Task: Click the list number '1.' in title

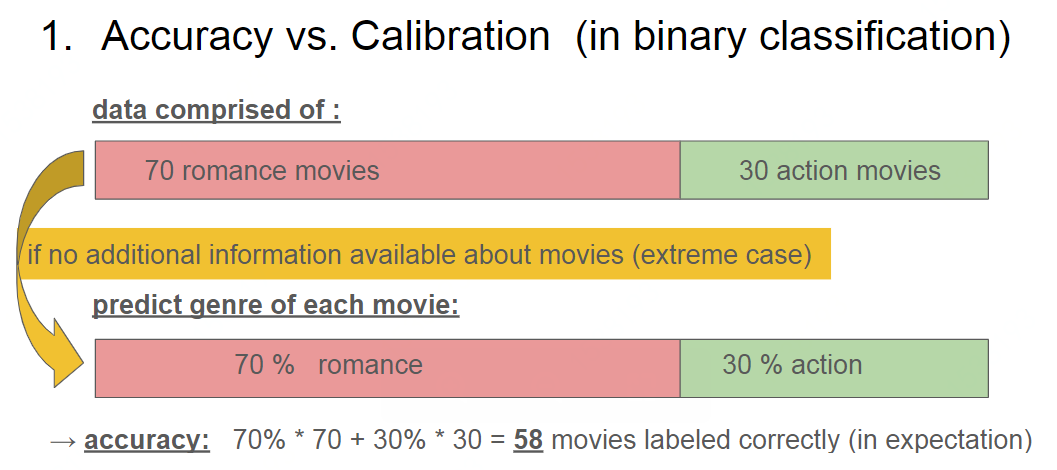Action: point(58,37)
